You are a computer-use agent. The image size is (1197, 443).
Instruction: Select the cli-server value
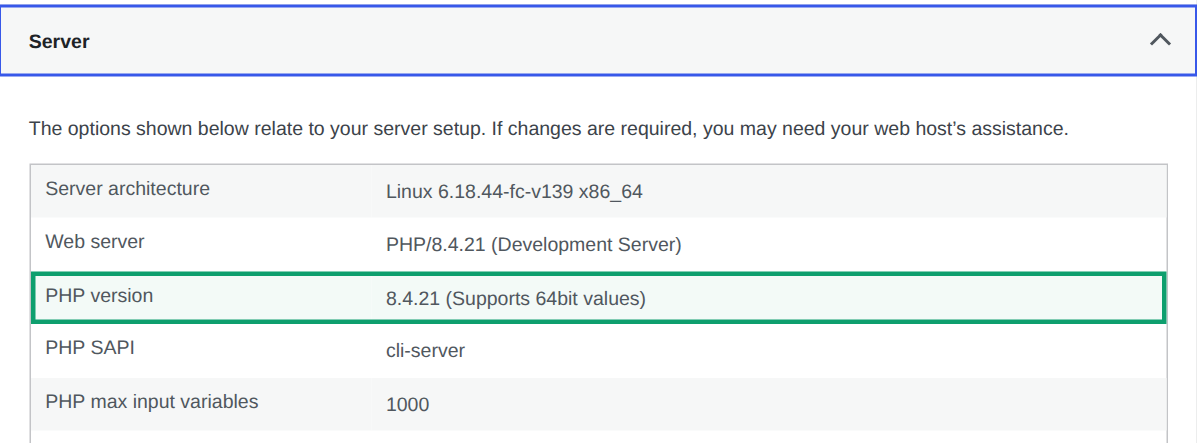pos(426,351)
